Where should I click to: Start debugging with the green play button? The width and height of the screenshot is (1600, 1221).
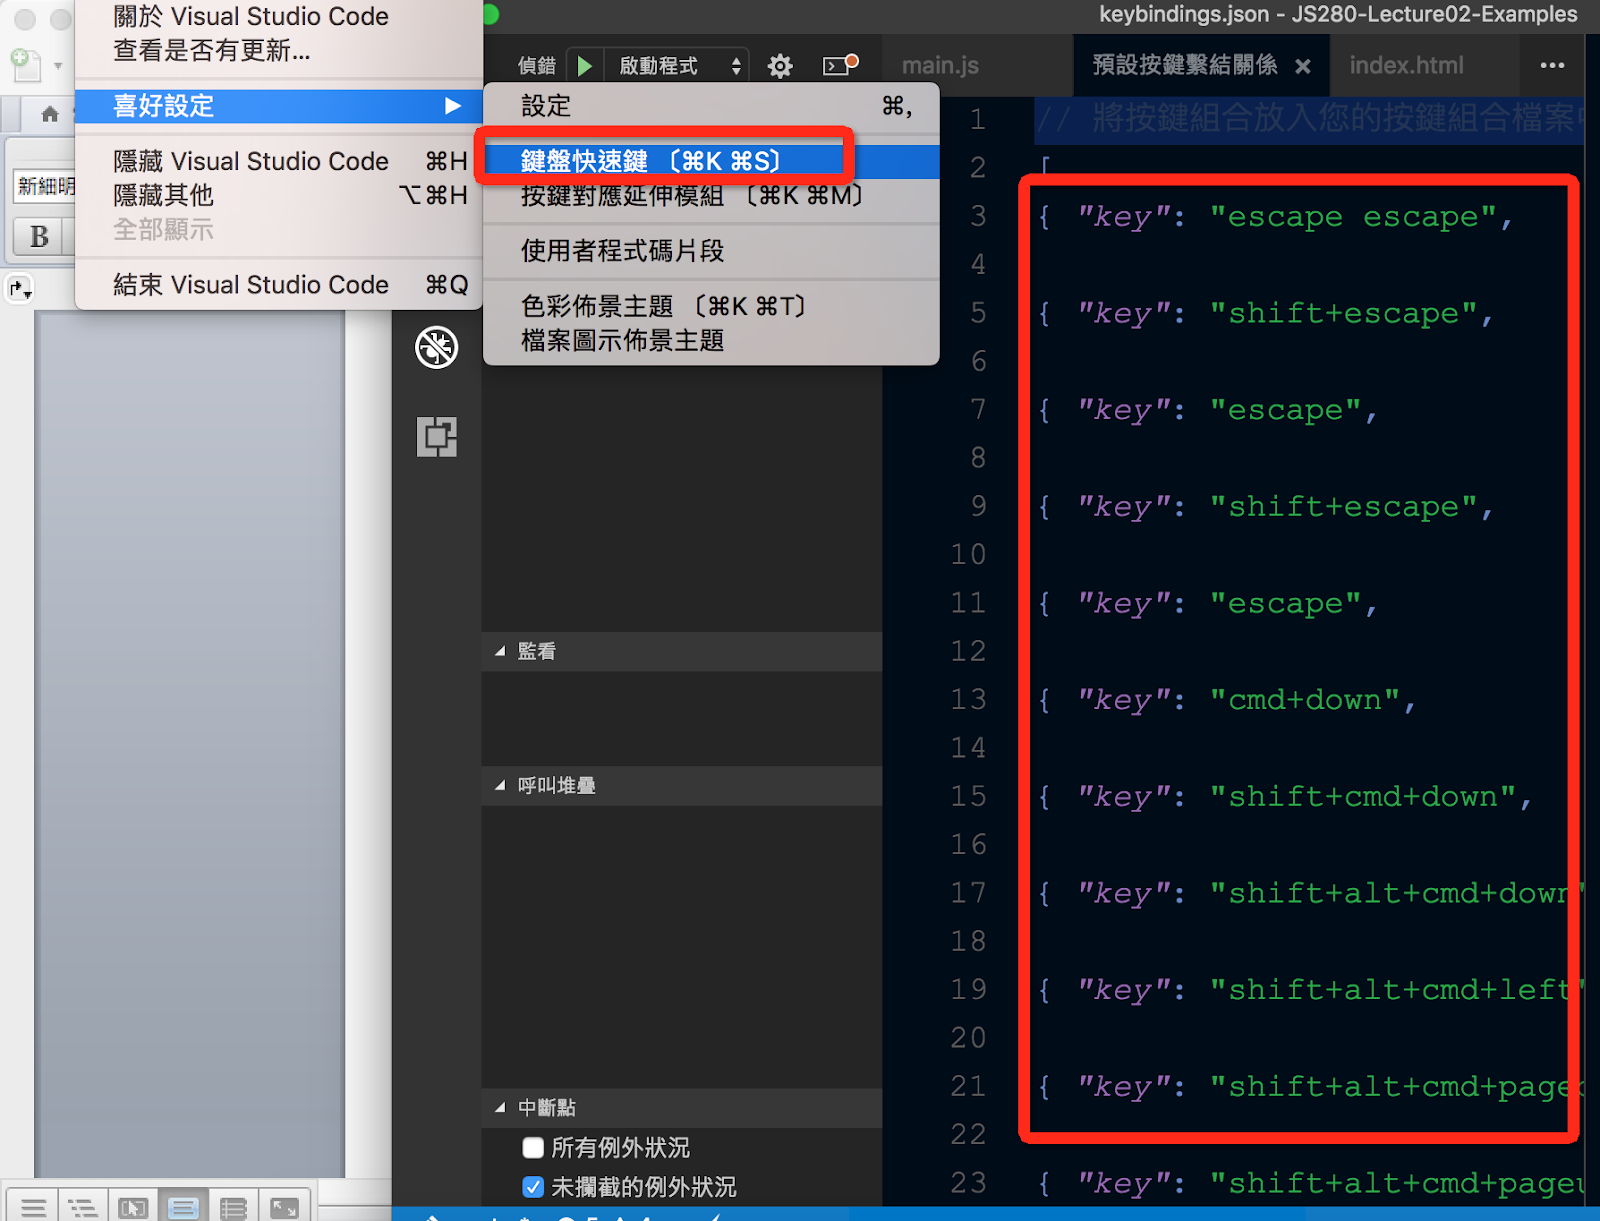pos(585,66)
